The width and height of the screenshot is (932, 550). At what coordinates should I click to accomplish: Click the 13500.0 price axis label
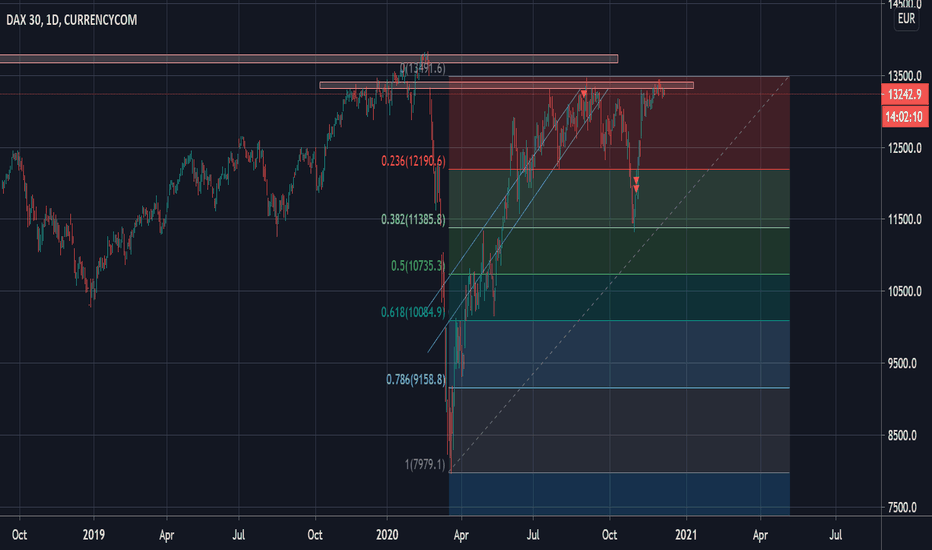[x=905, y=76]
